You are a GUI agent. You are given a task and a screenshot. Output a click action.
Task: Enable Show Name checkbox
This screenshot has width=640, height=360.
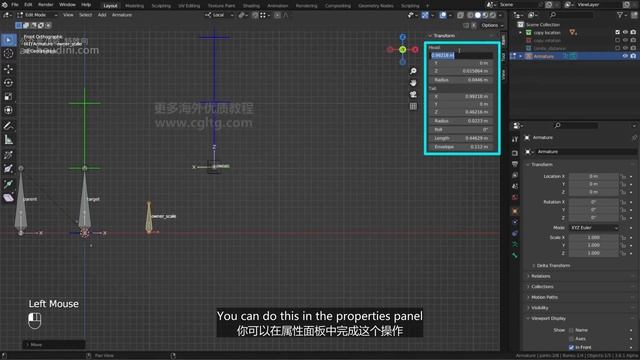coord(571,330)
